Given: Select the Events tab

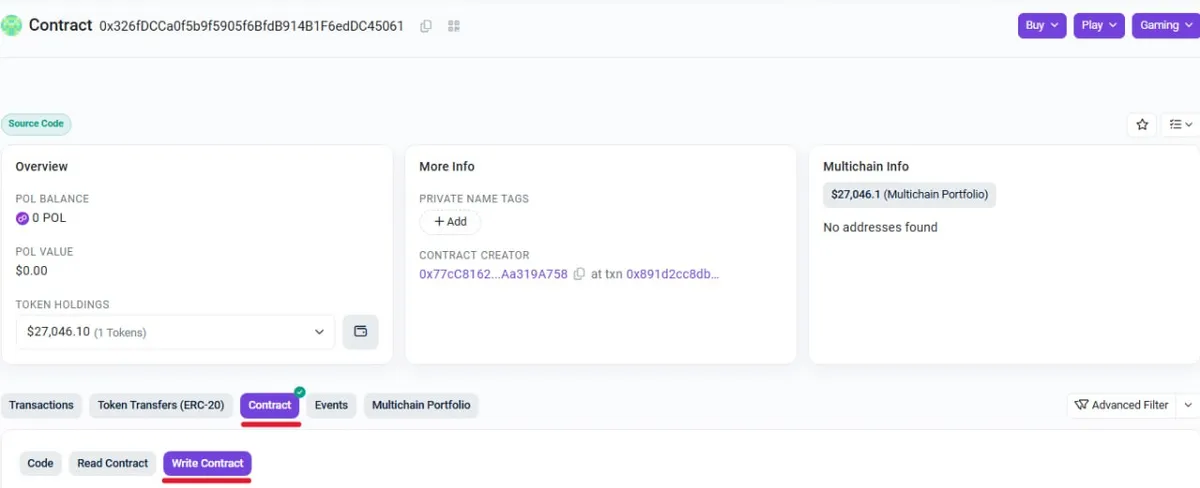Looking at the screenshot, I should click(x=331, y=405).
